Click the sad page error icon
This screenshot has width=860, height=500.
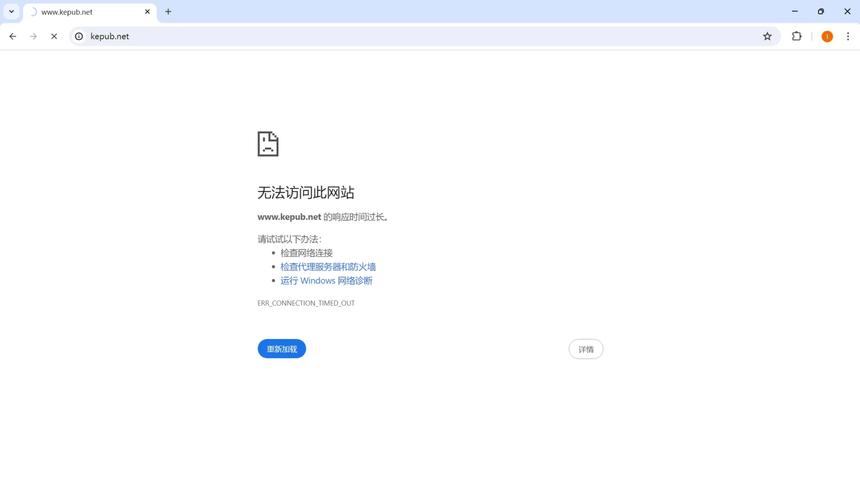[268, 144]
